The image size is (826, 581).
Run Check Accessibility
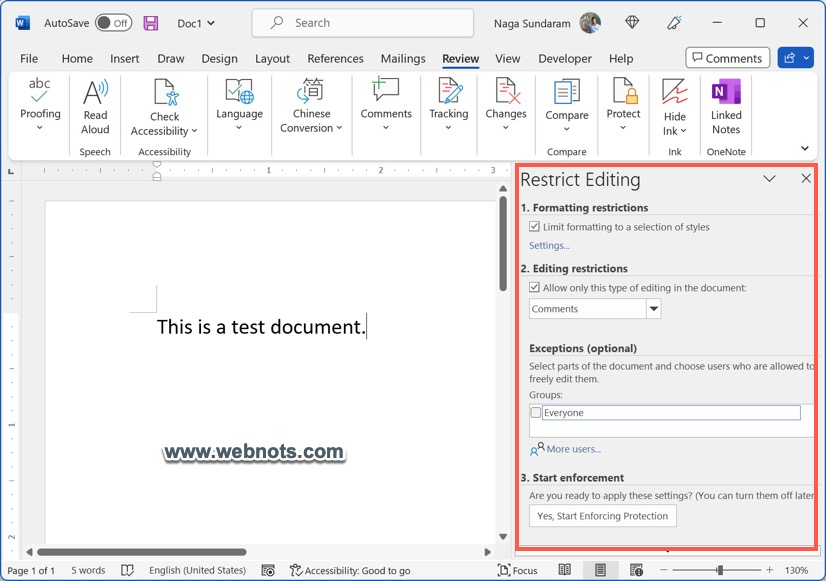pyautogui.click(x=163, y=105)
